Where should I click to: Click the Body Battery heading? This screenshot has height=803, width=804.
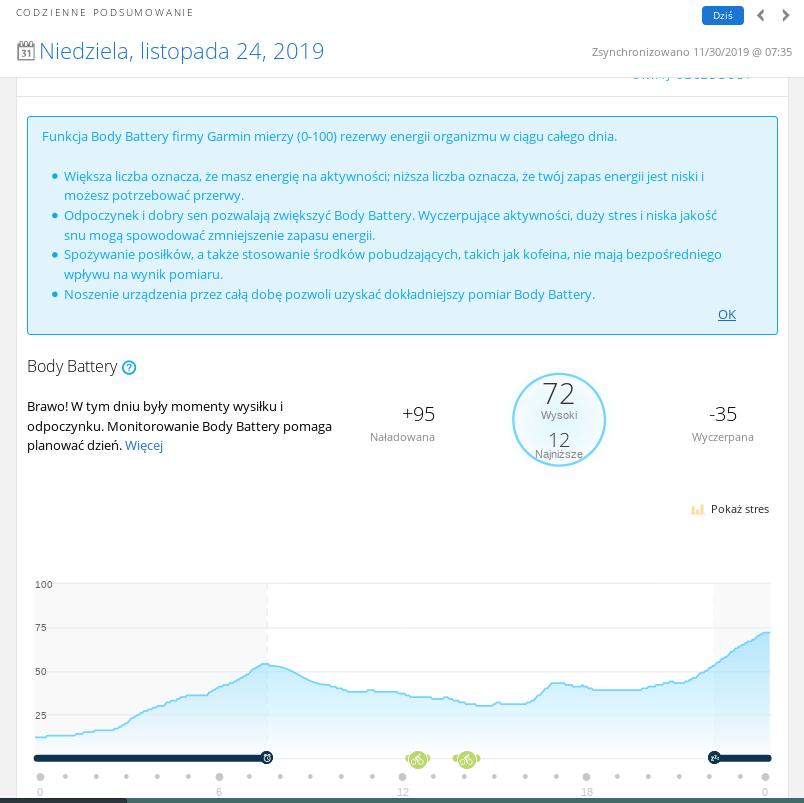click(72, 367)
